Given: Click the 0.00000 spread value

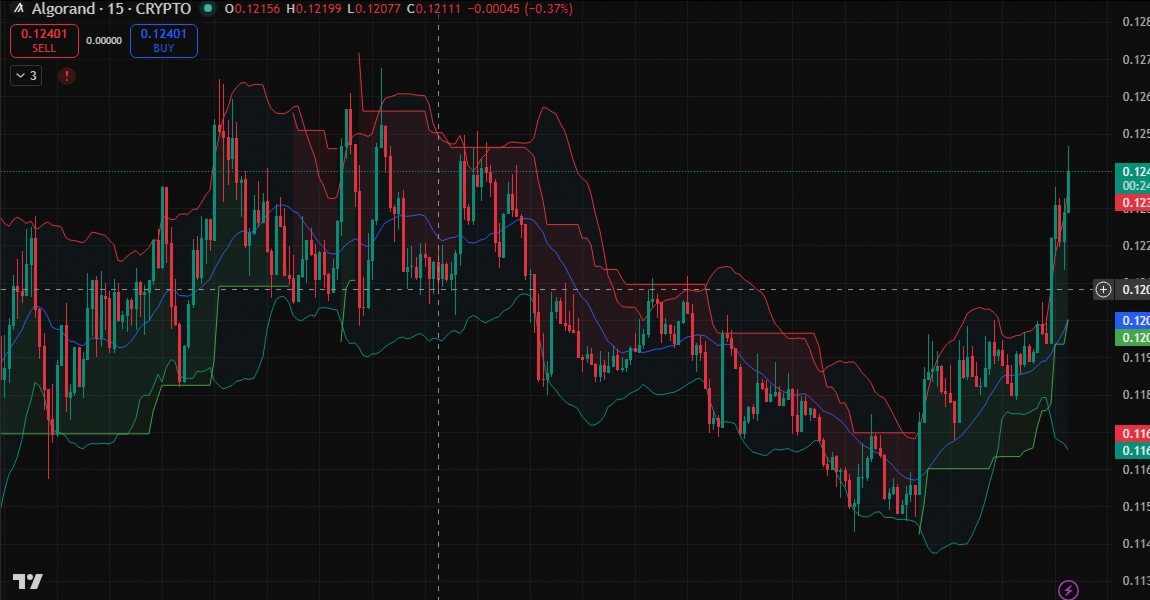Looking at the screenshot, I should 104,40.
